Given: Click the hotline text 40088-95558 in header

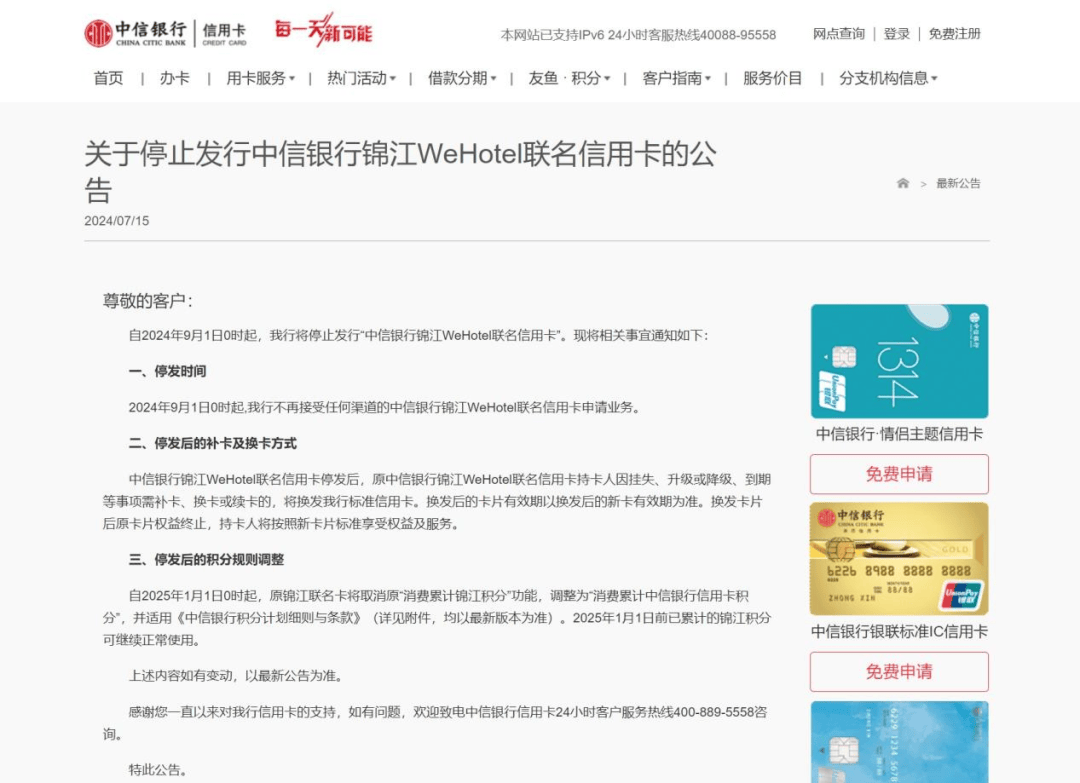Looking at the screenshot, I should click(738, 34).
